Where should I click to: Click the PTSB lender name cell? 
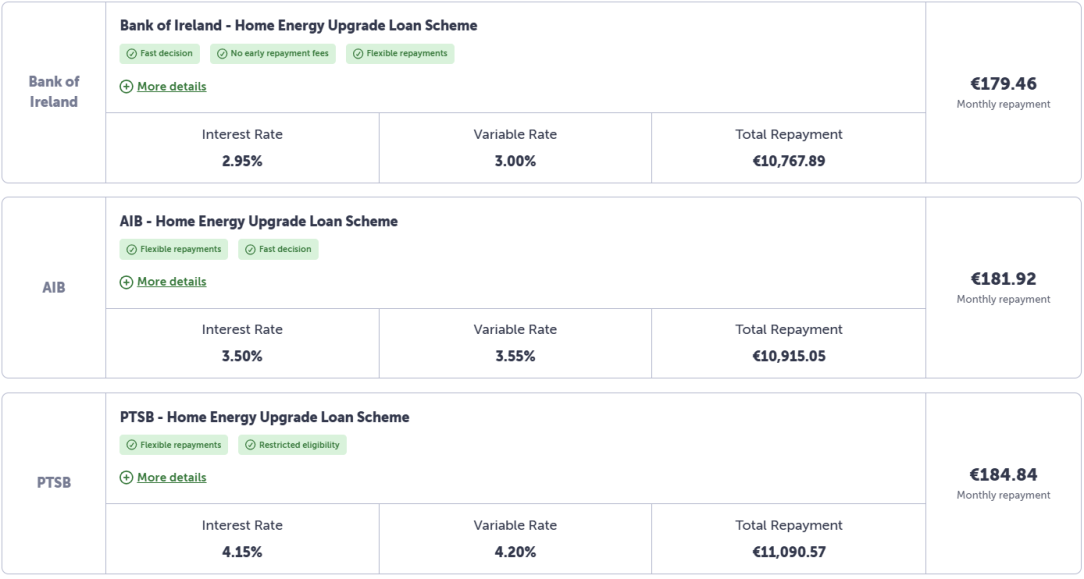(54, 484)
